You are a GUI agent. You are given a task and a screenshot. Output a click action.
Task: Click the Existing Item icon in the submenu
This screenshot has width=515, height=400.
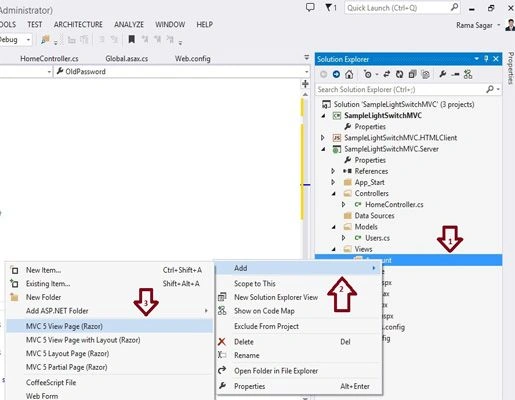pos(14,283)
